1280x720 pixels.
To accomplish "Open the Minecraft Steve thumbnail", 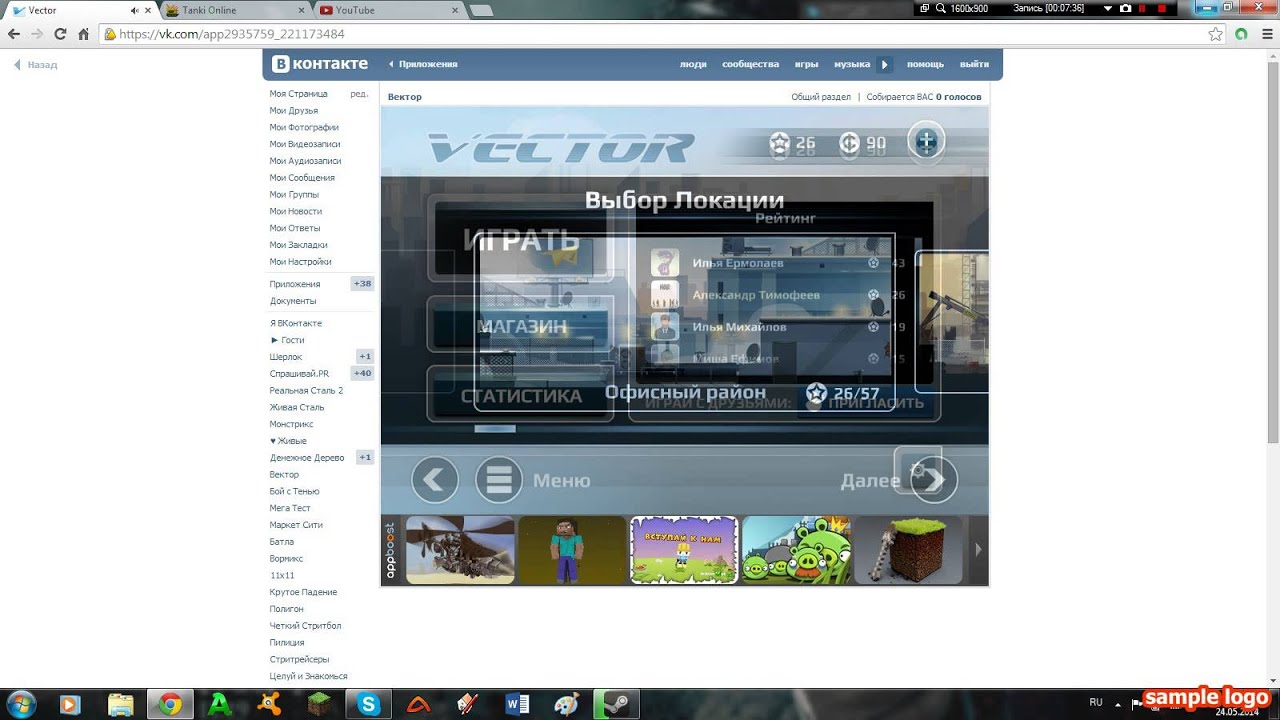I will tap(572, 550).
